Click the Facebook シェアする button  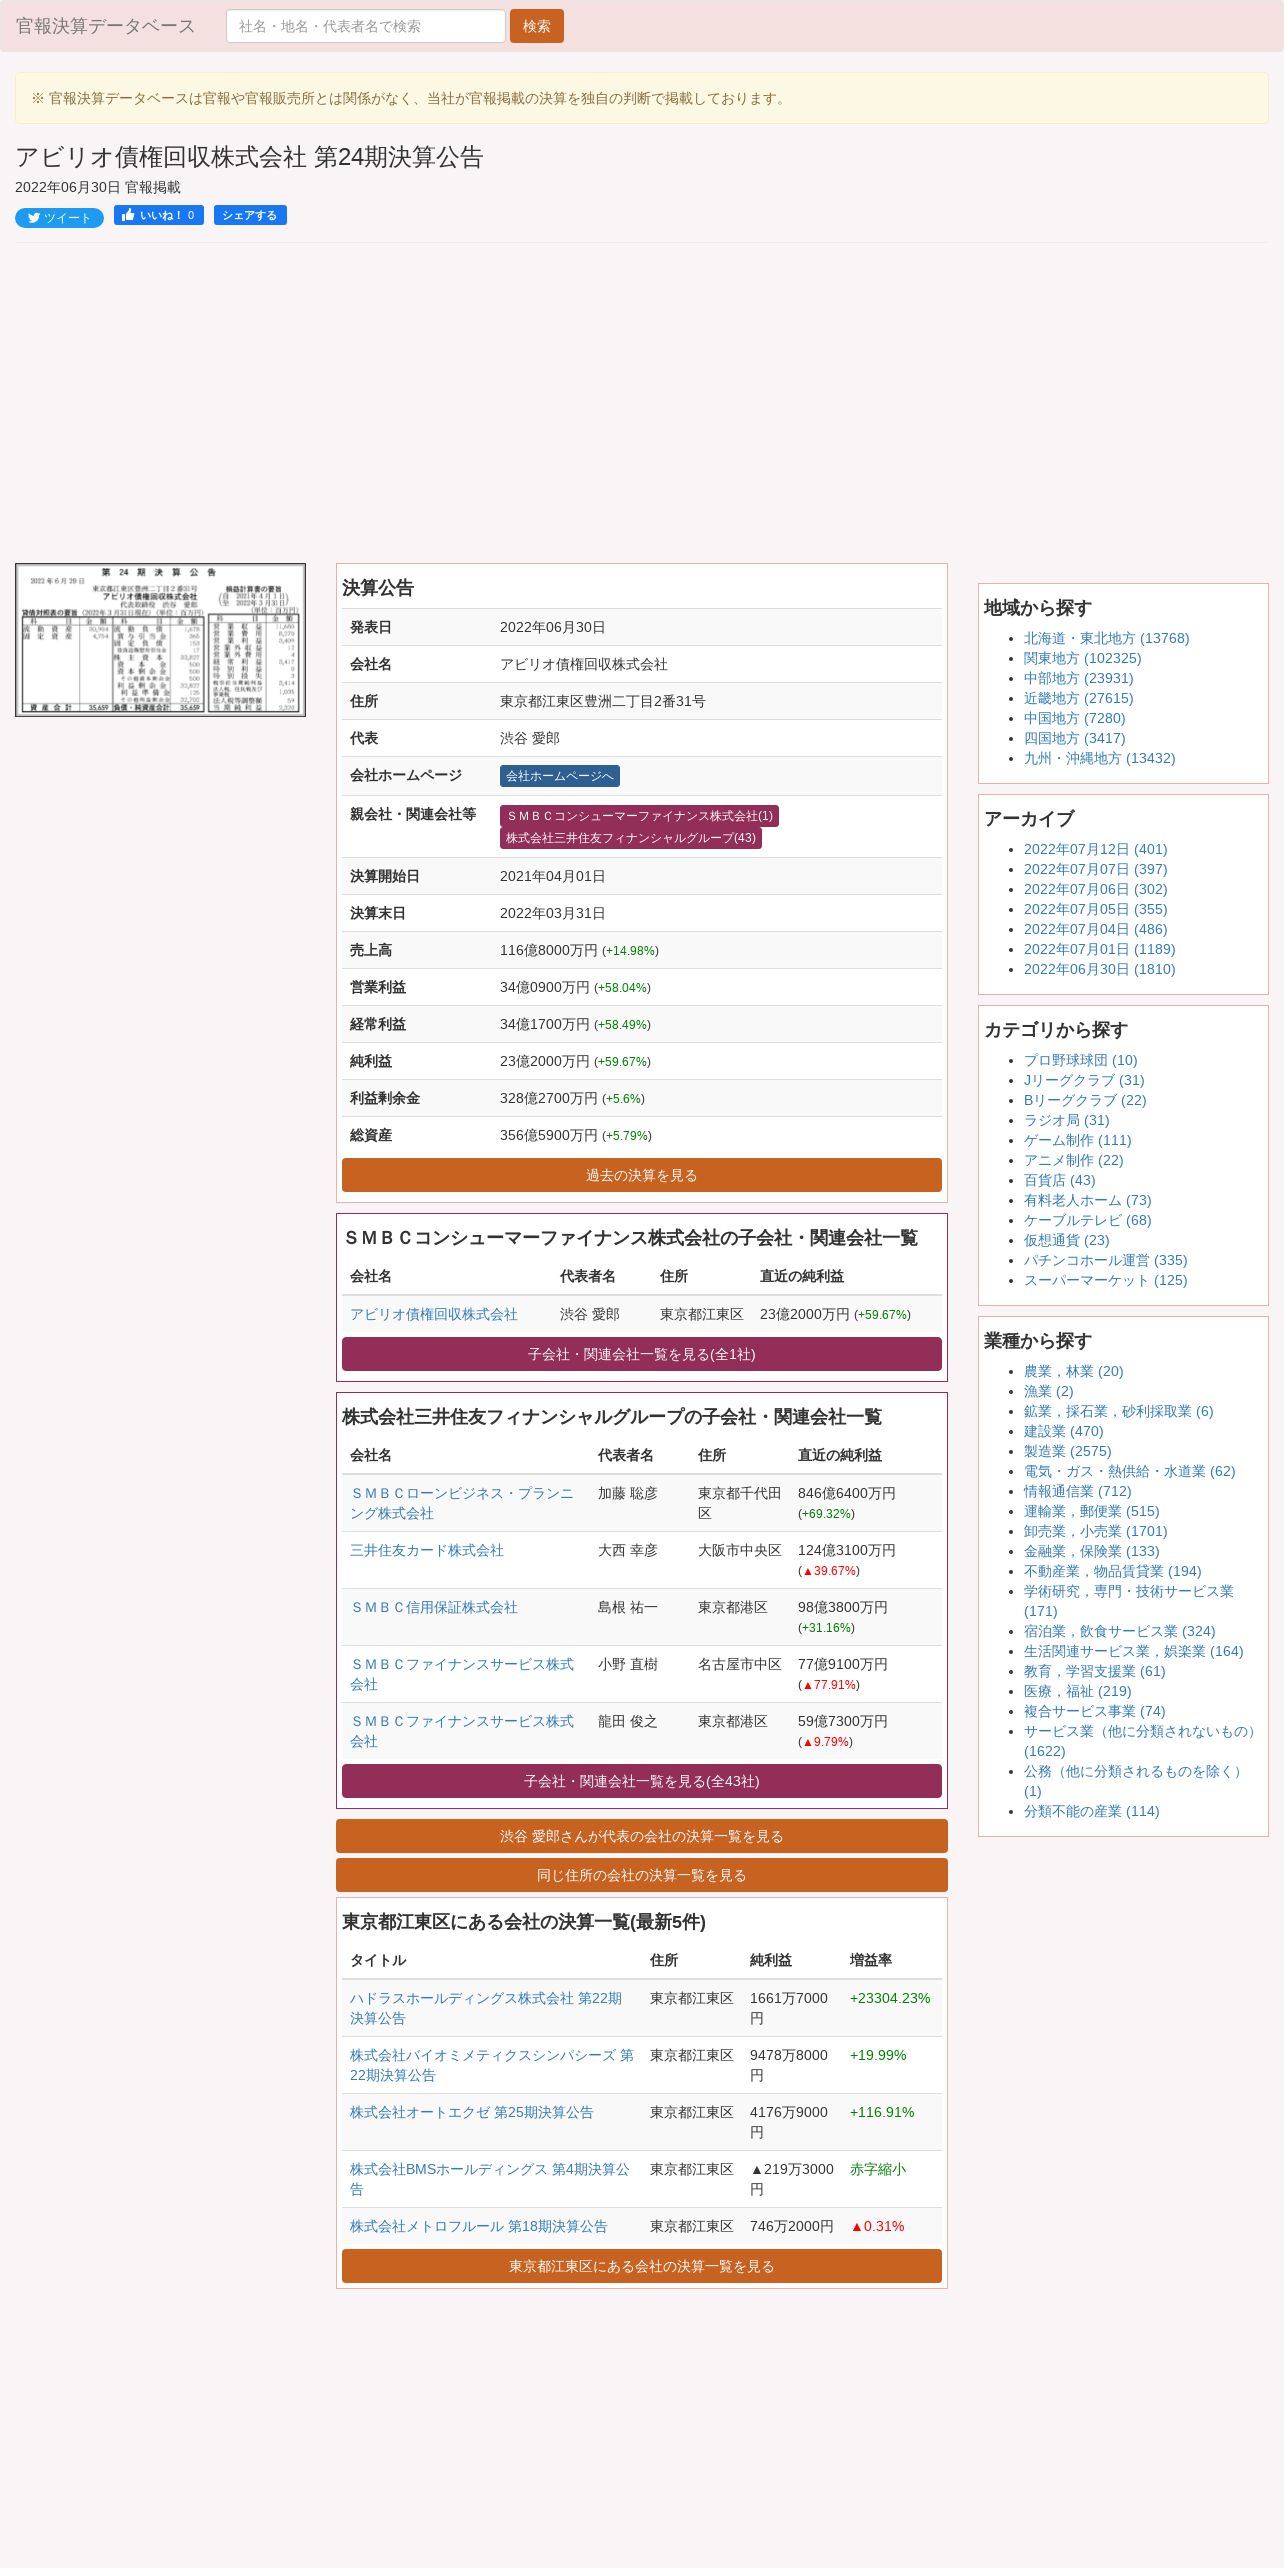point(250,215)
